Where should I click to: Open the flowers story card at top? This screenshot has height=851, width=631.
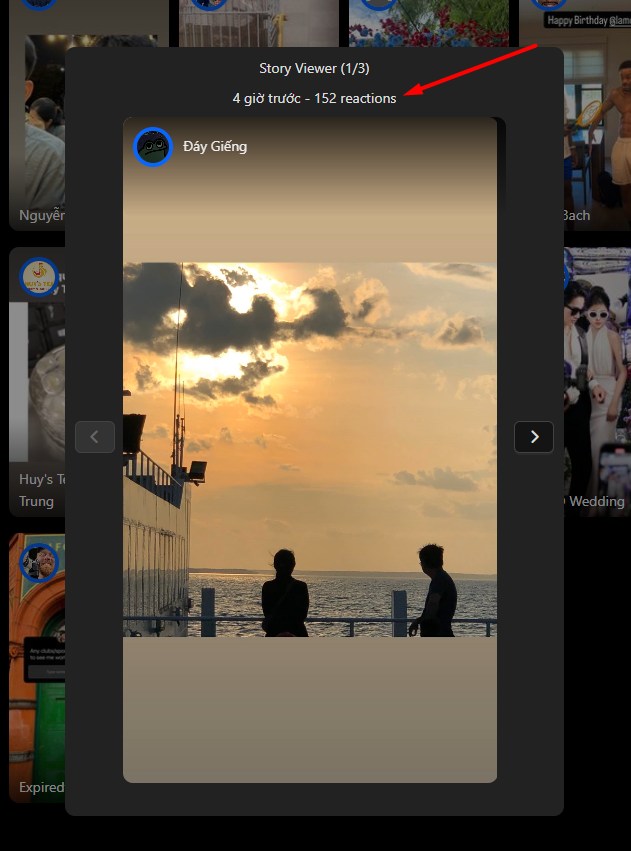pos(429,23)
